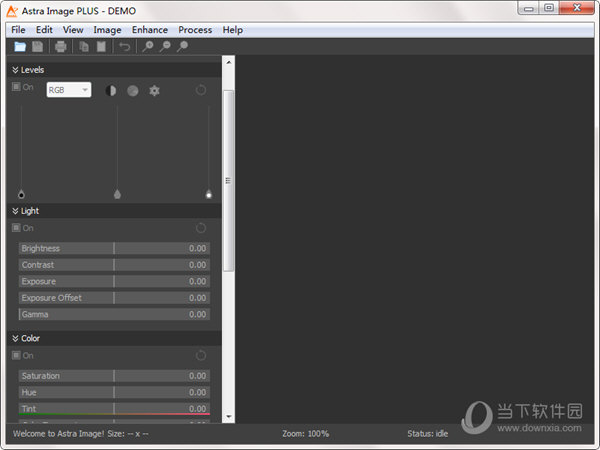The image size is (600, 450).
Task: Click the side panel scrollbar thumb
Action: (228, 181)
